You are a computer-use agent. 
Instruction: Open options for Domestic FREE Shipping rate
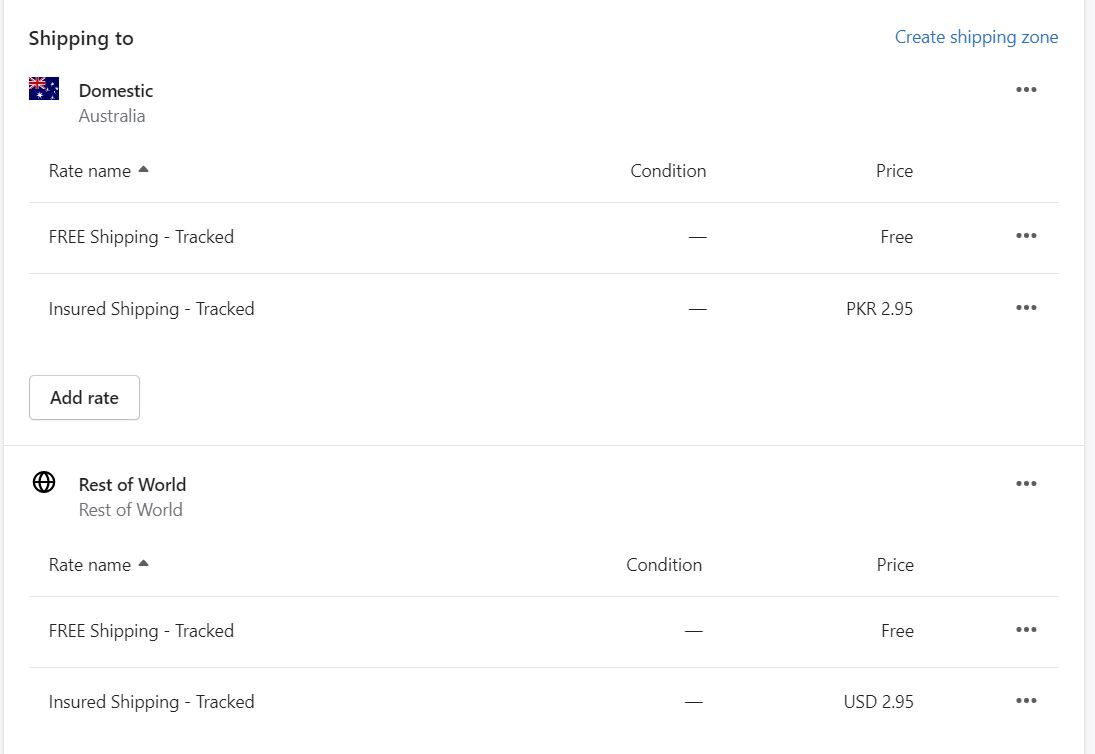[x=1026, y=236]
